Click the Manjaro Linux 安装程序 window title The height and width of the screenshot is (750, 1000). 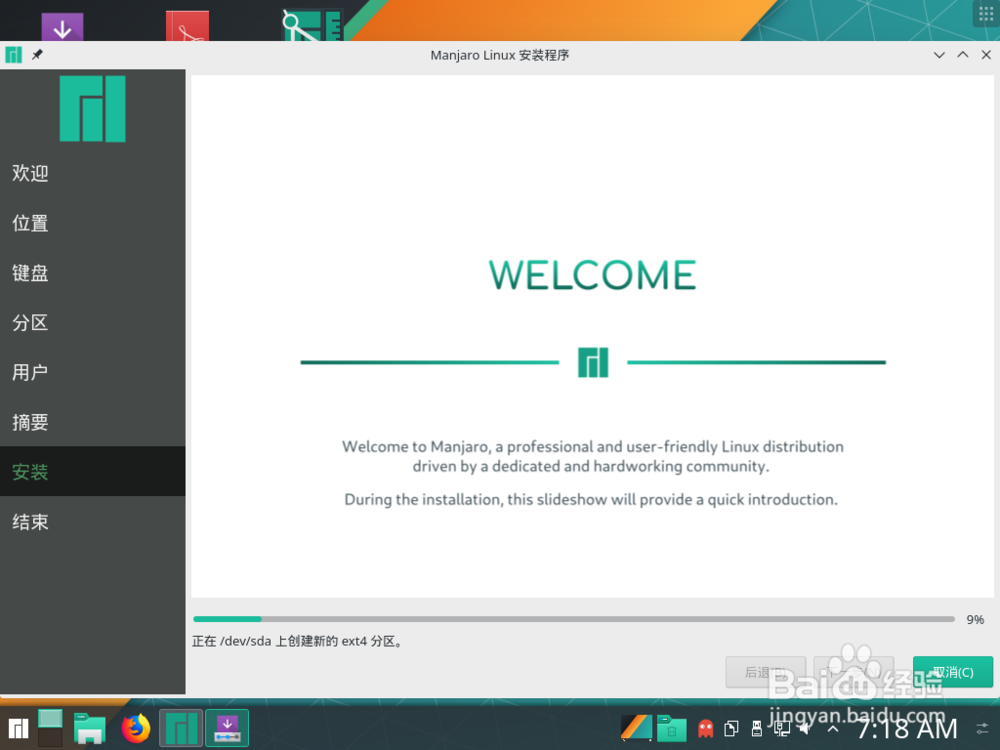tap(499, 55)
